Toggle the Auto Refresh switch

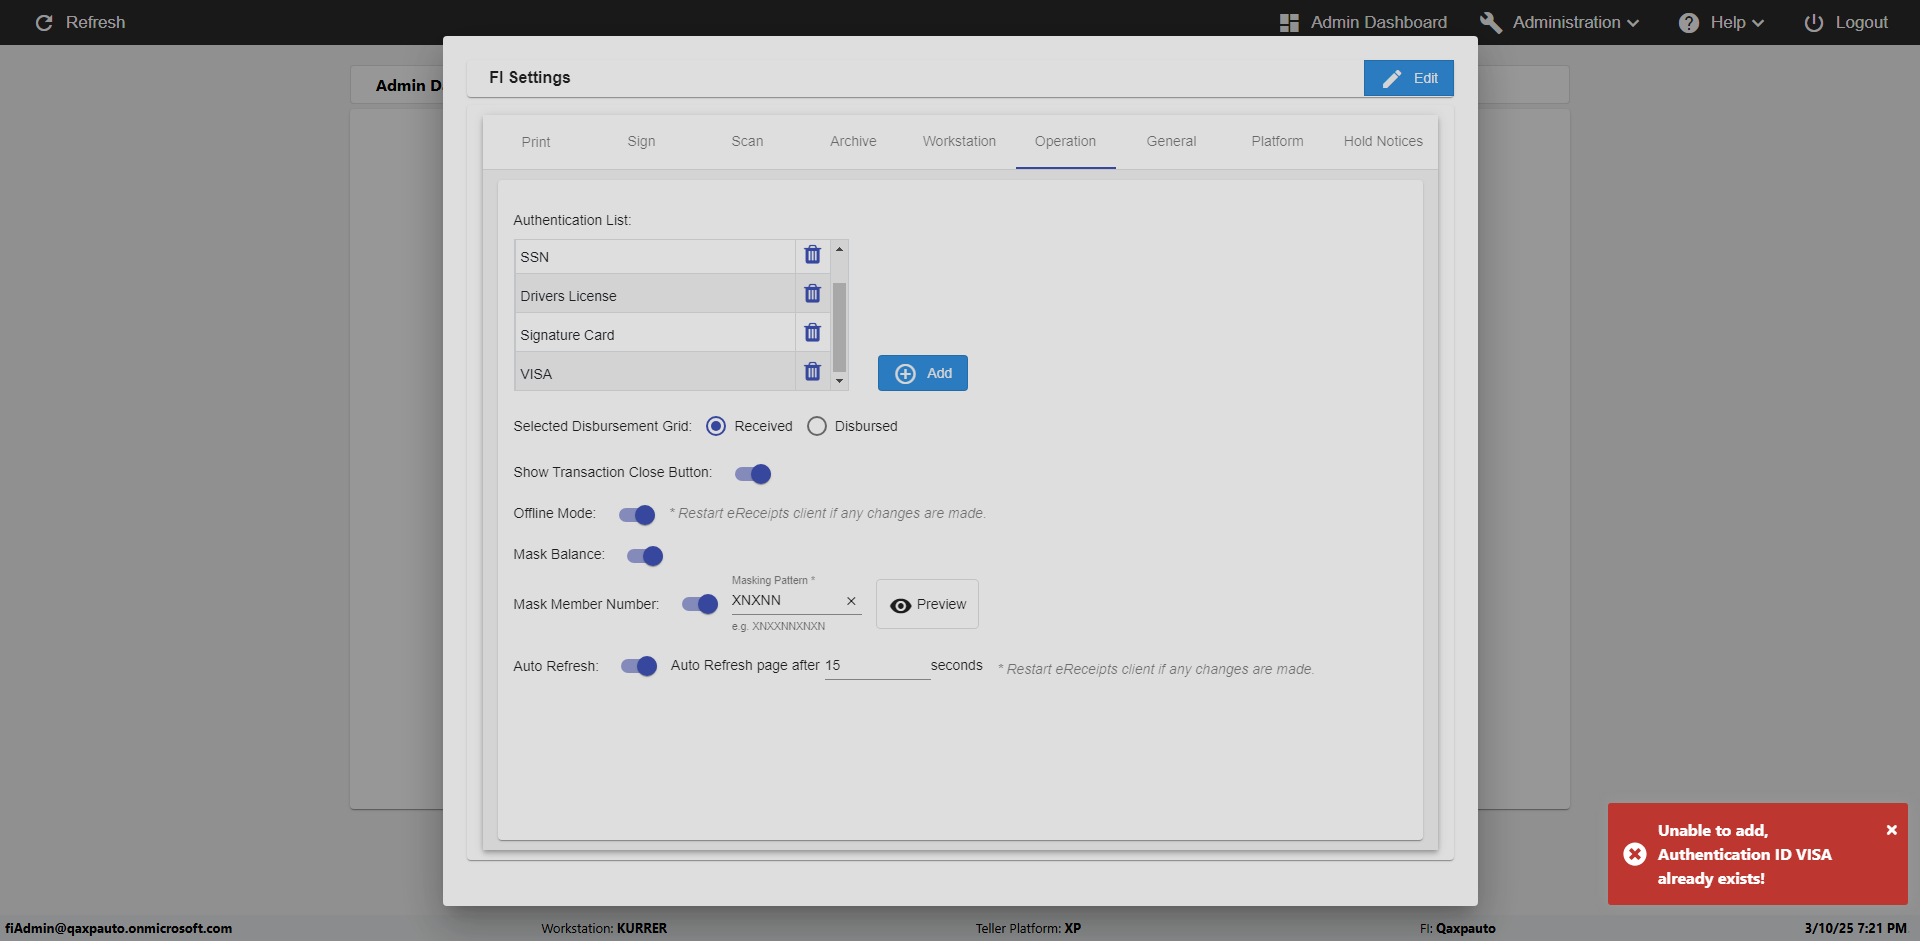(x=639, y=666)
